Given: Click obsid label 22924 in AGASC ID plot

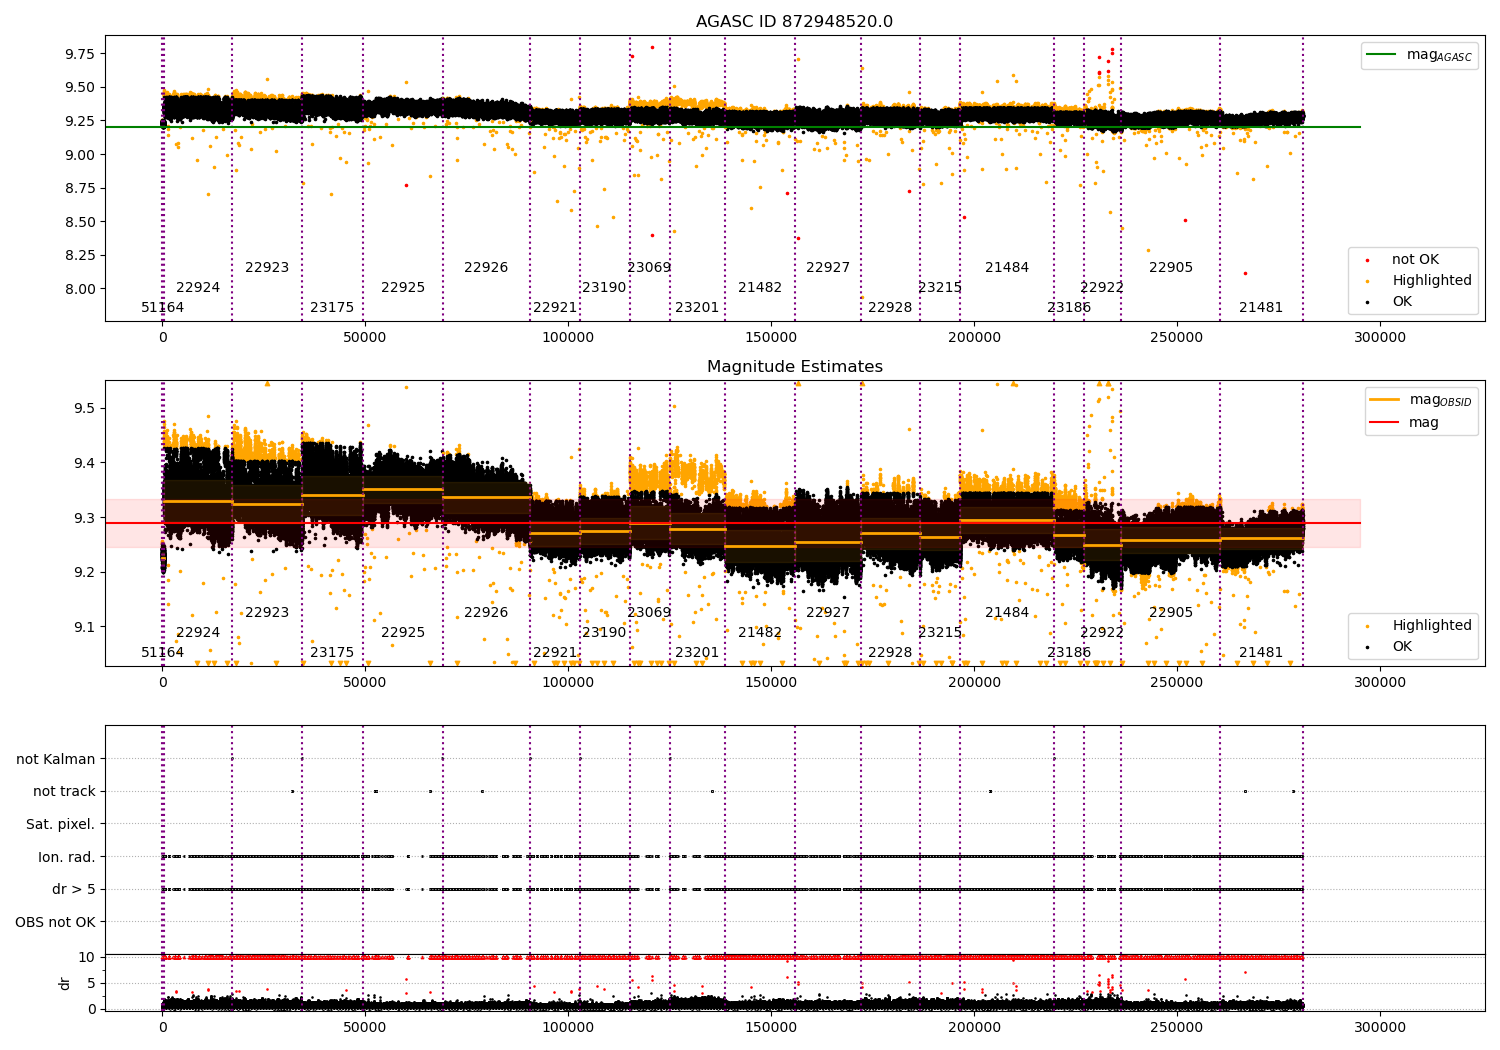Looking at the screenshot, I should [x=198, y=287].
